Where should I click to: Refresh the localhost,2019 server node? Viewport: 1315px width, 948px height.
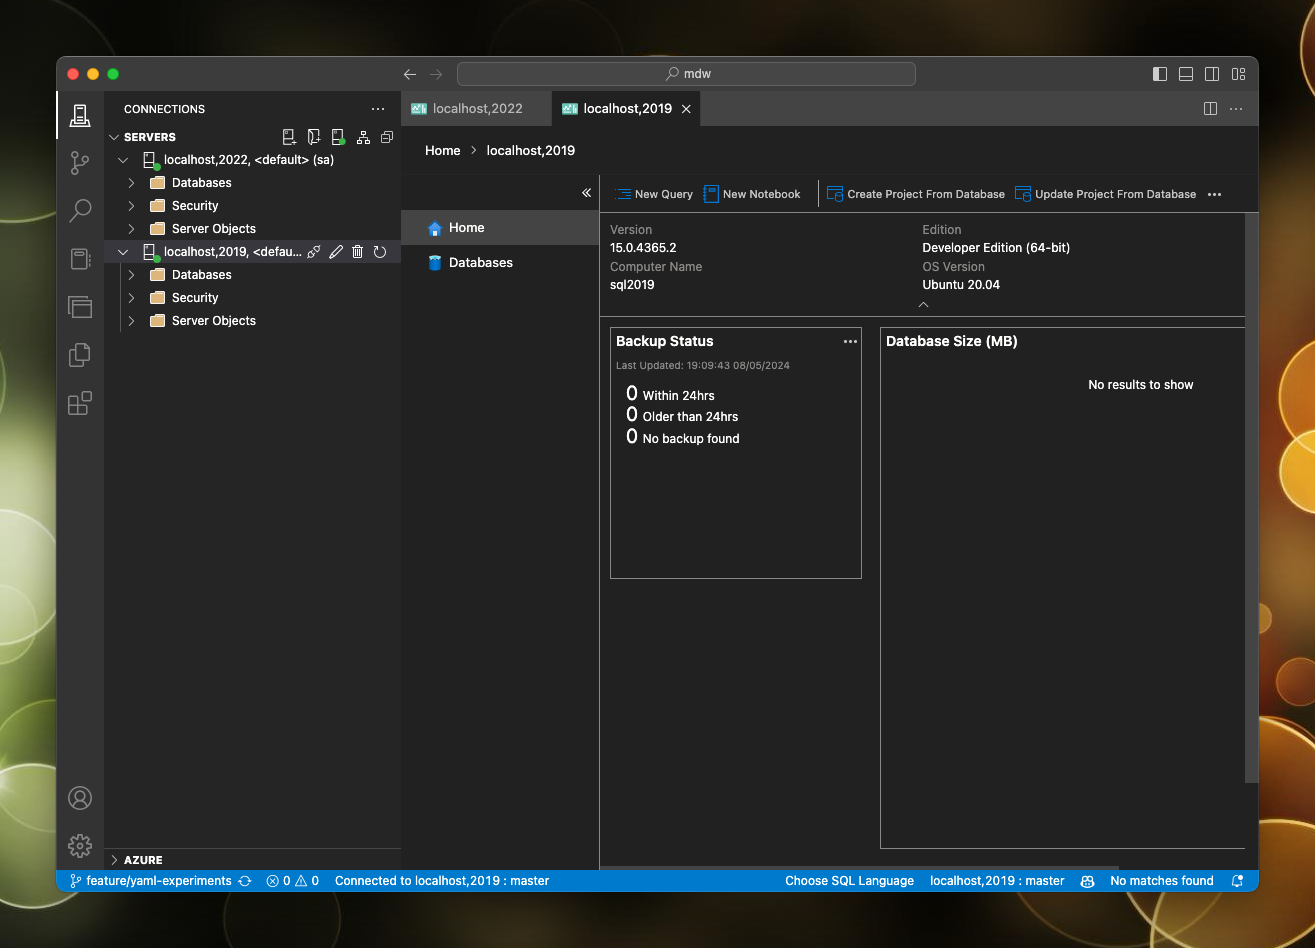[x=380, y=252]
